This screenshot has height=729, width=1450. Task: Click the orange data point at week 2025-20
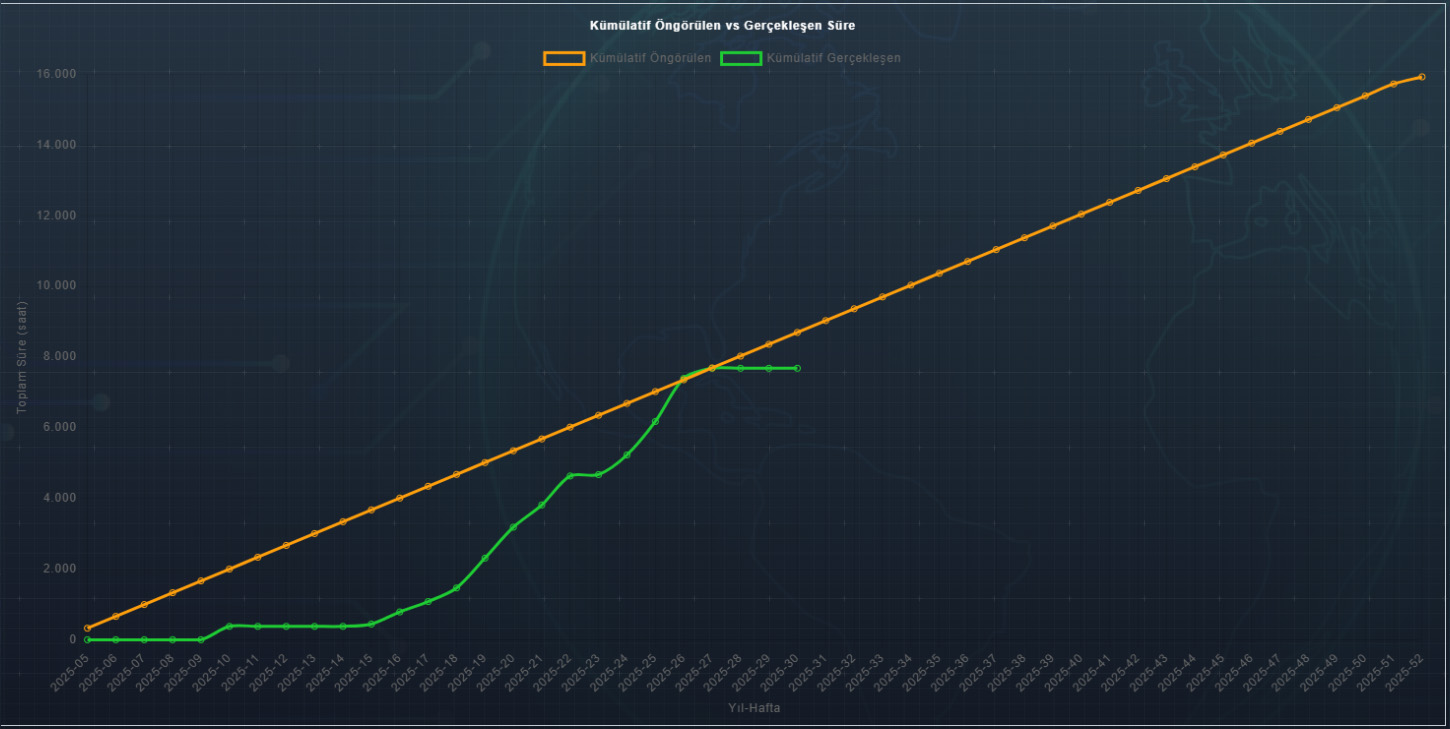[513, 451]
